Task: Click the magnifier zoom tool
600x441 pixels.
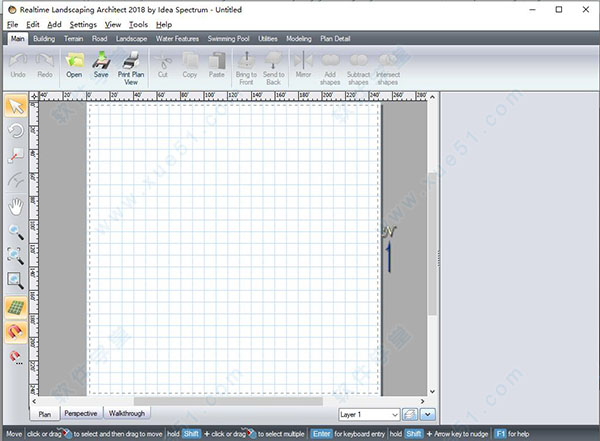Action: coord(16,231)
